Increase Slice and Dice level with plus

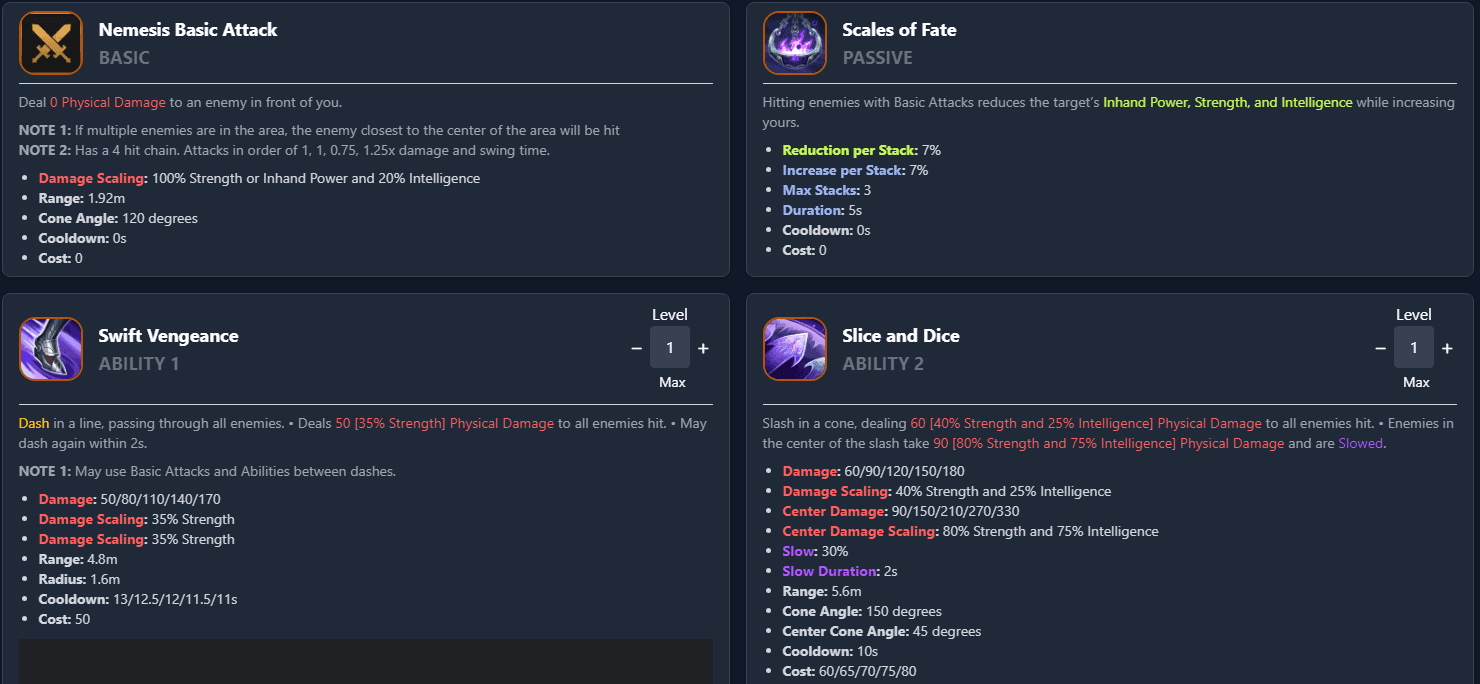coord(1447,348)
